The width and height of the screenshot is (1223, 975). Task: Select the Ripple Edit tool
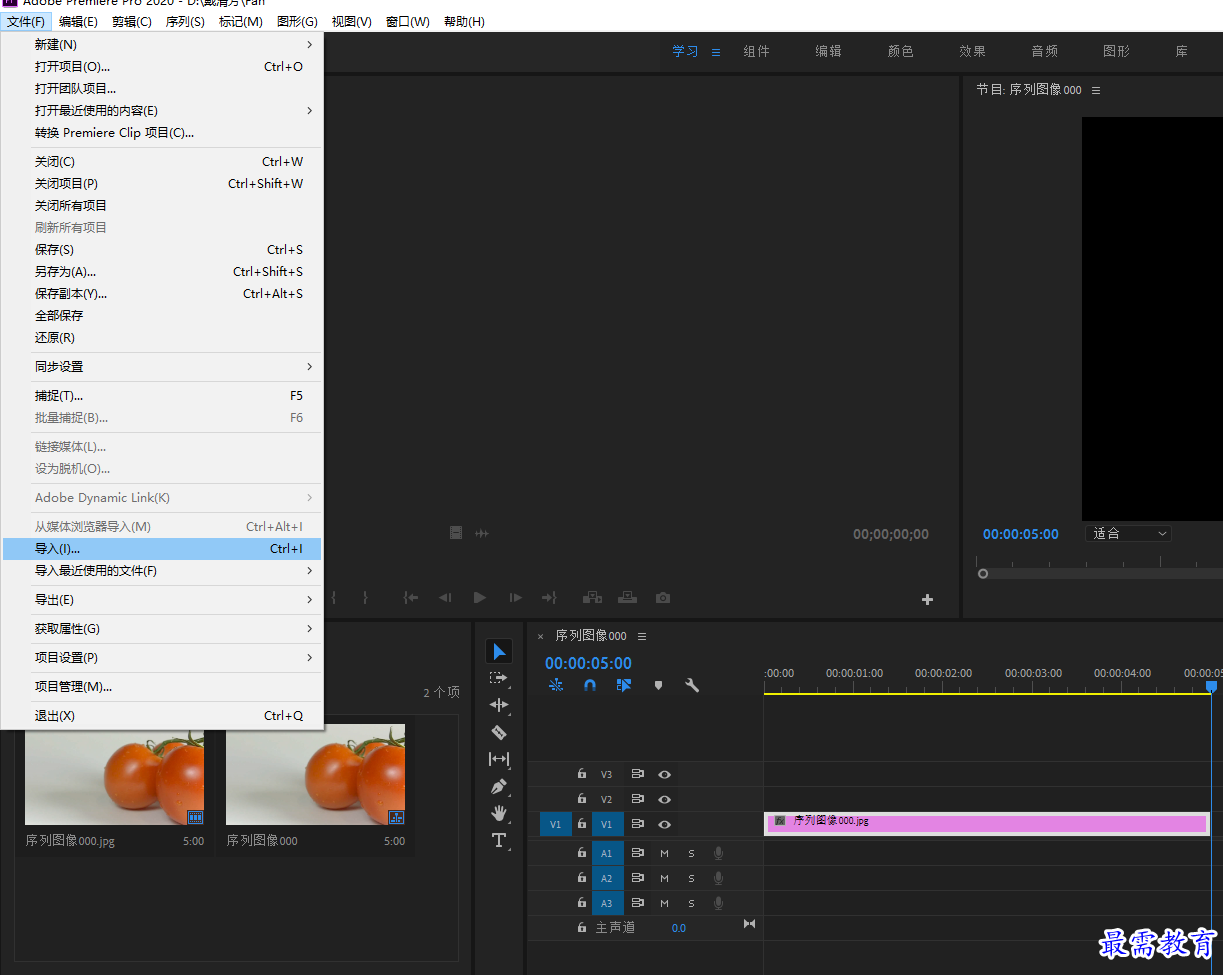(499, 705)
